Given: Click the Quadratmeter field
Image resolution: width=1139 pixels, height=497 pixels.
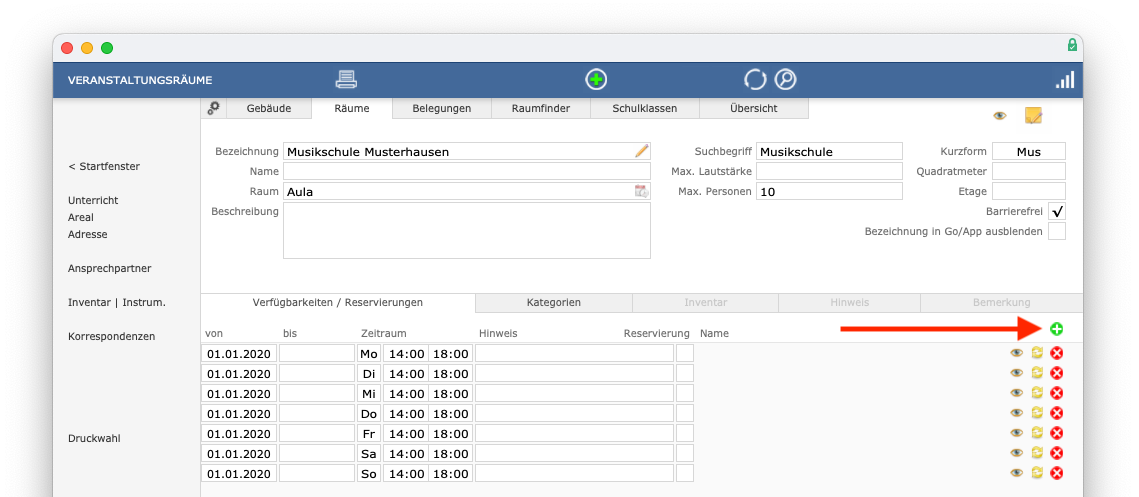Looking at the screenshot, I should [1029, 171].
